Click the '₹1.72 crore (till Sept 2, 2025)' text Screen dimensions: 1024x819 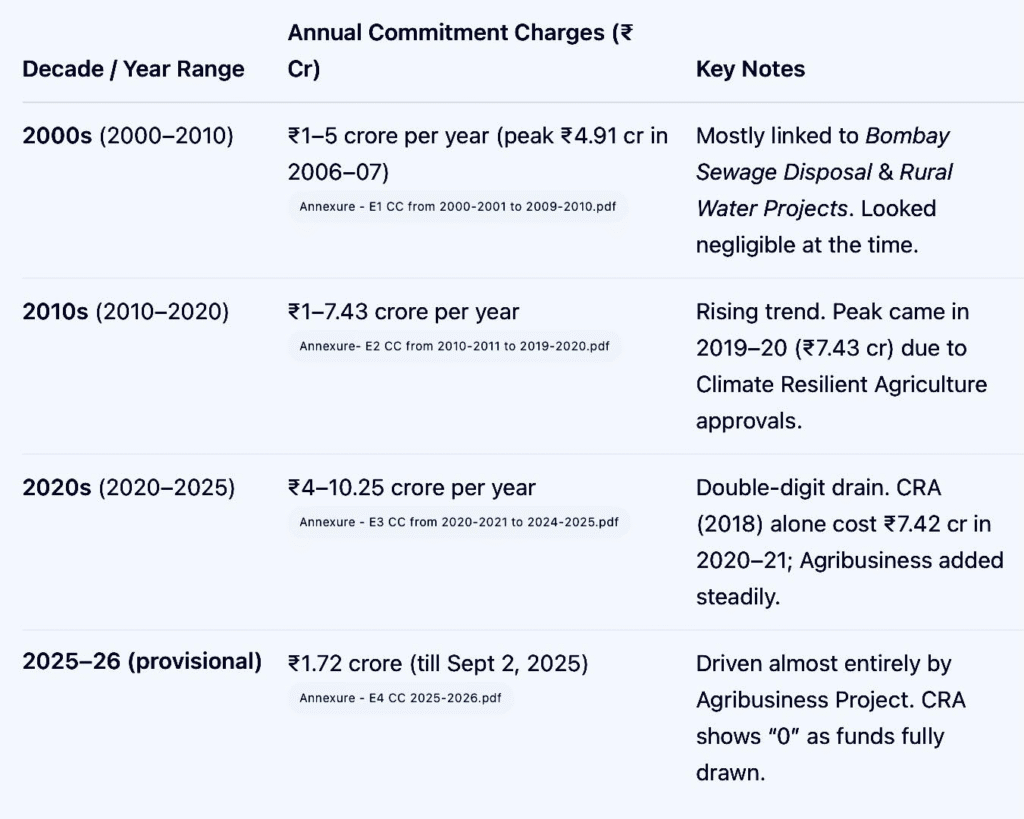coord(438,663)
